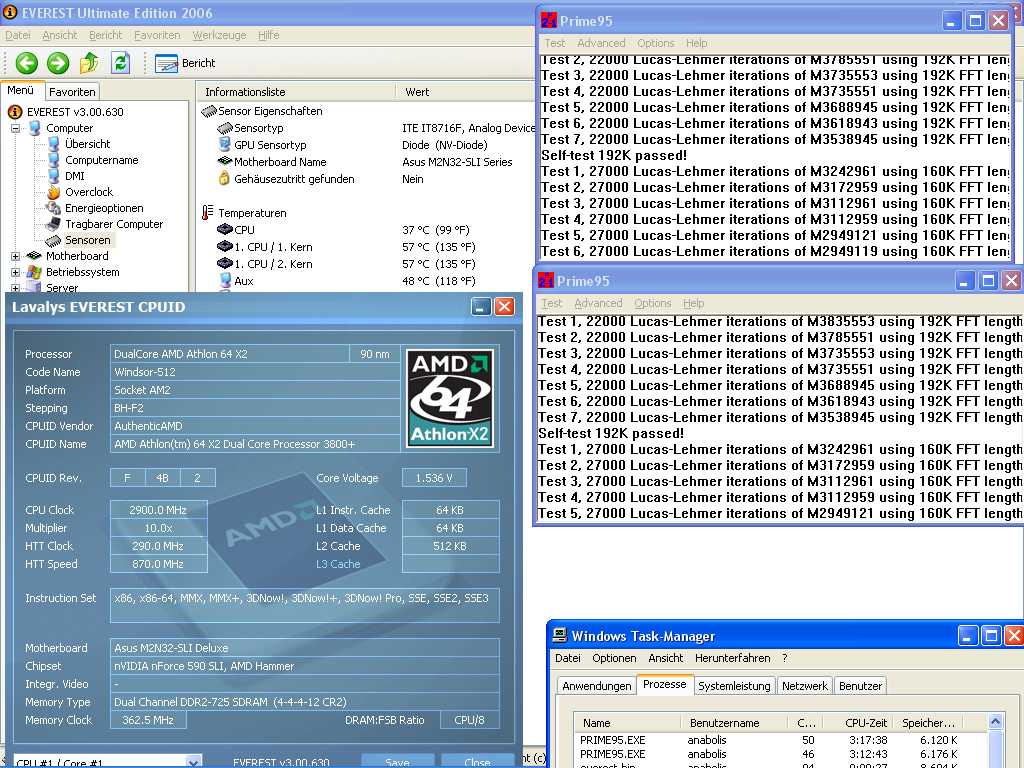1024x768 pixels.
Task: Click the CPU temperature row chip icon
Action: [x=225, y=229]
